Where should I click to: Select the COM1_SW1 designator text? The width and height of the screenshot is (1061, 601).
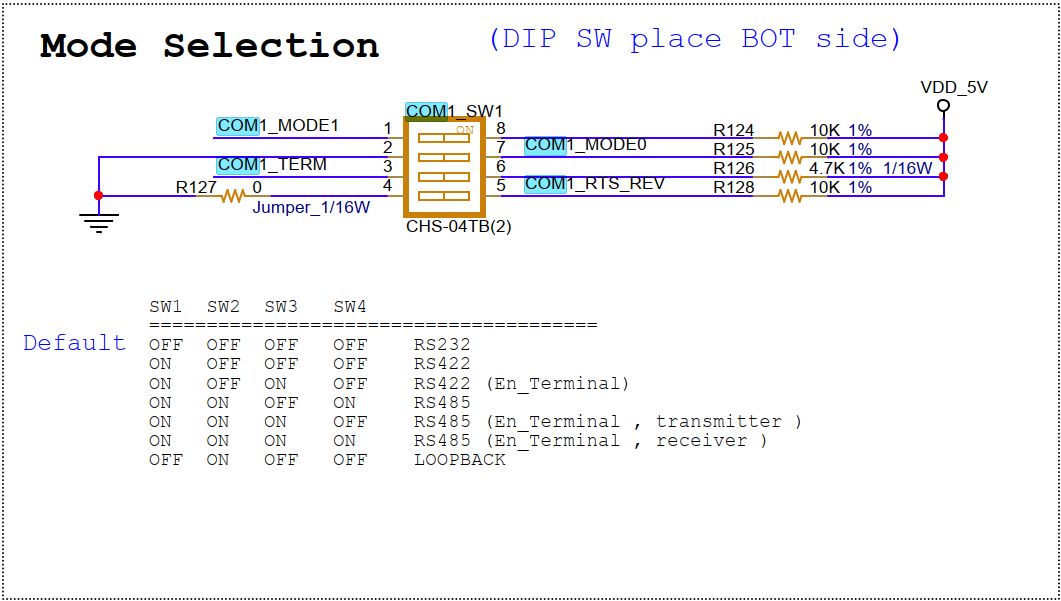point(454,111)
